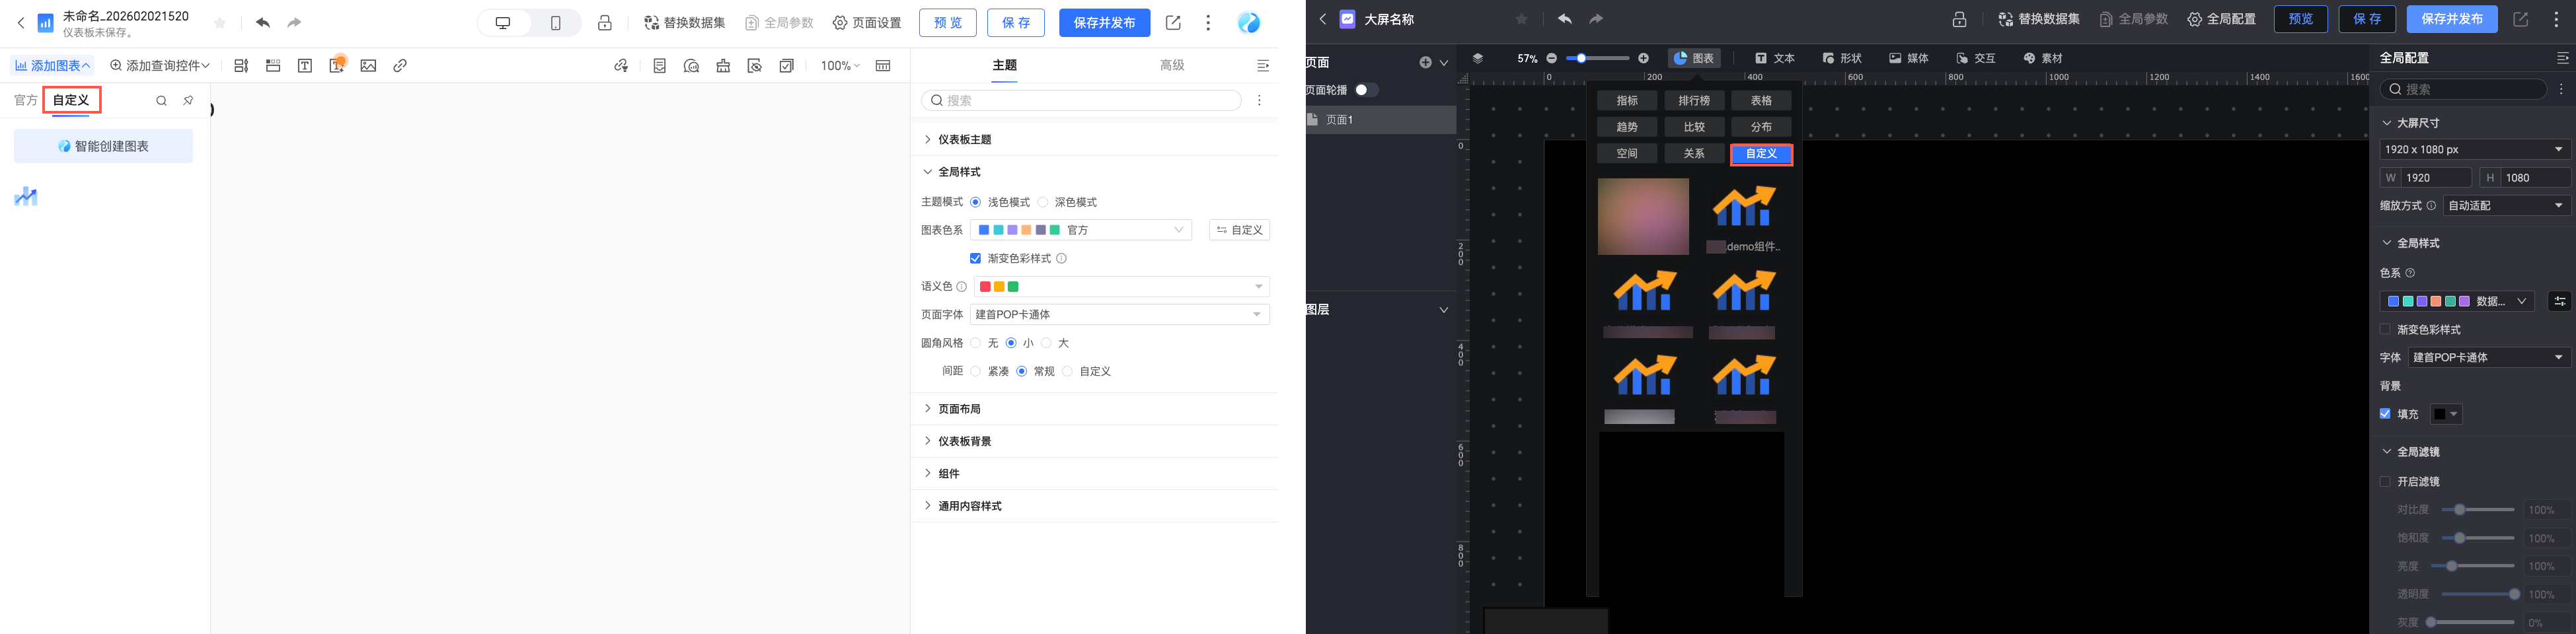Uncheck 渐变色彩样式 in the dashboard theme panel
This screenshot has width=2576, height=634.
976,258
